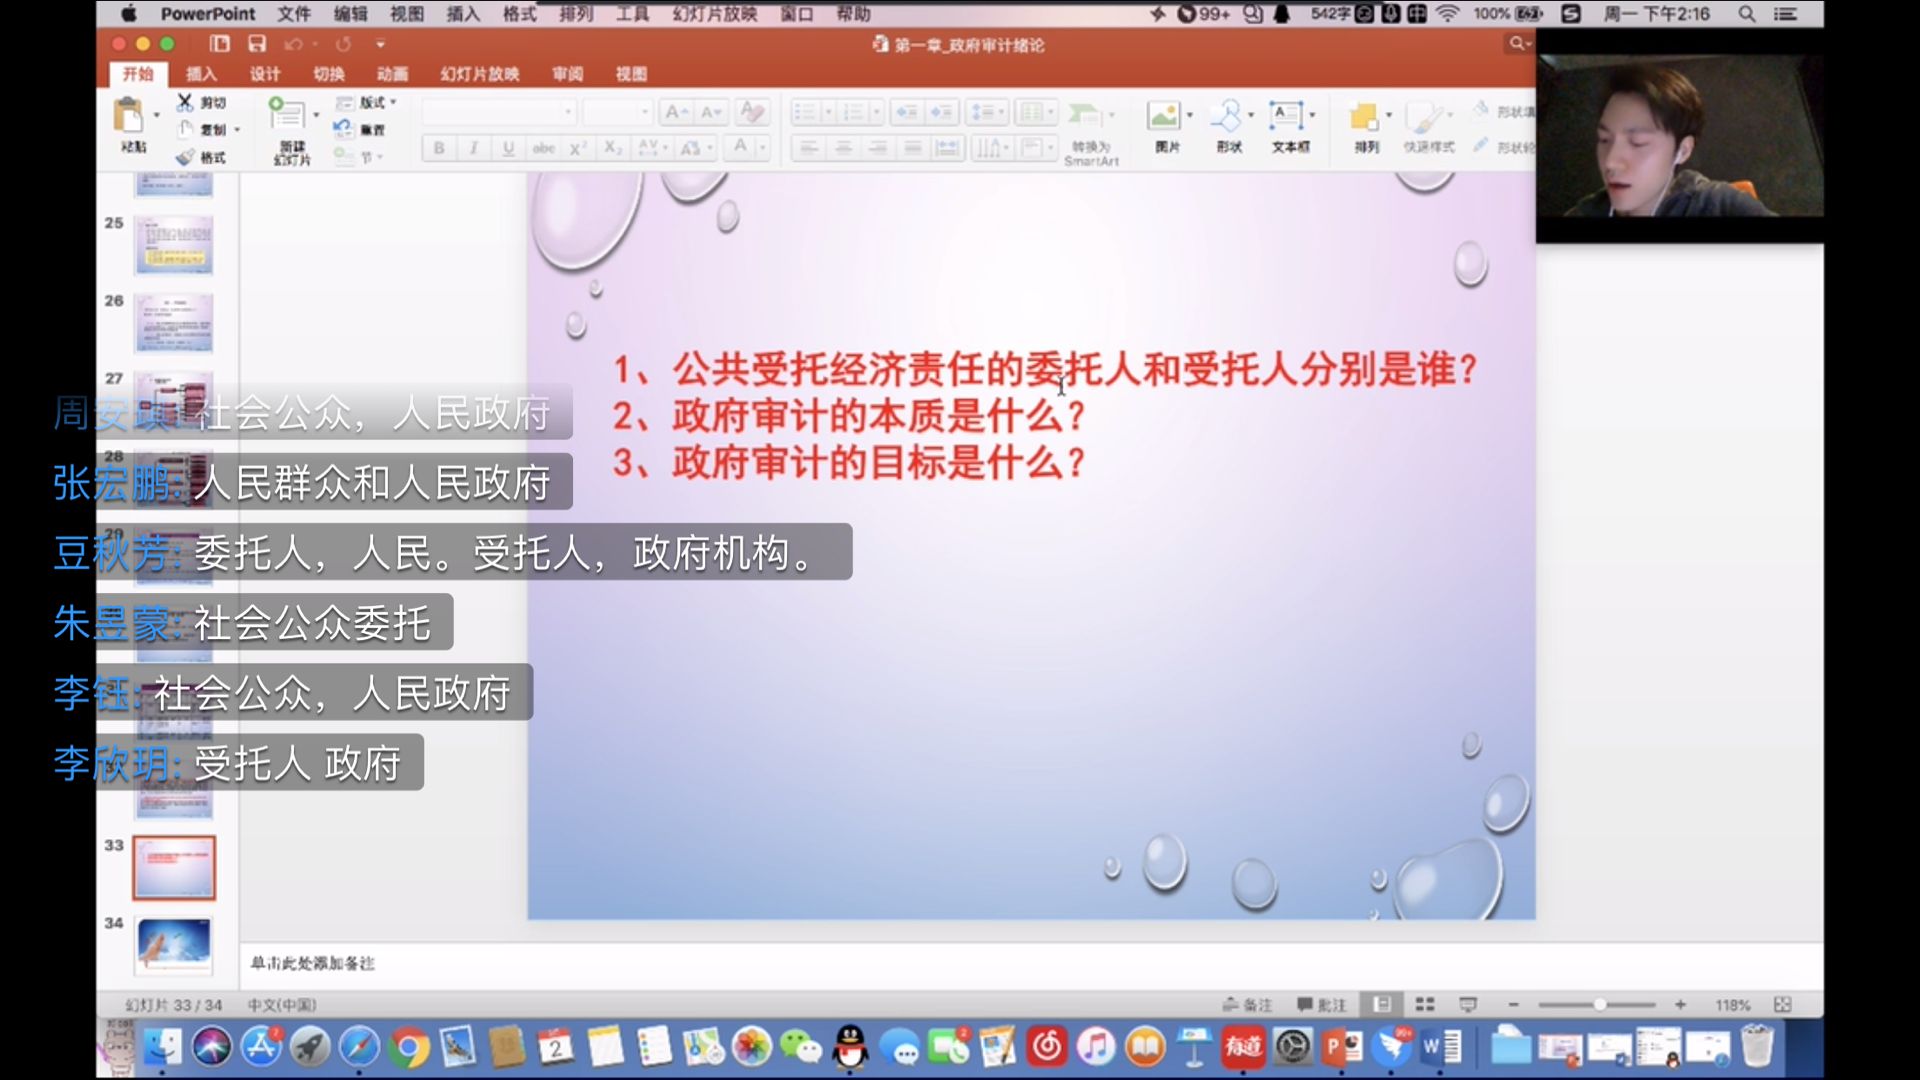This screenshot has height=1080, width=1920.
Task: Center align text
Action: point(844,148)
